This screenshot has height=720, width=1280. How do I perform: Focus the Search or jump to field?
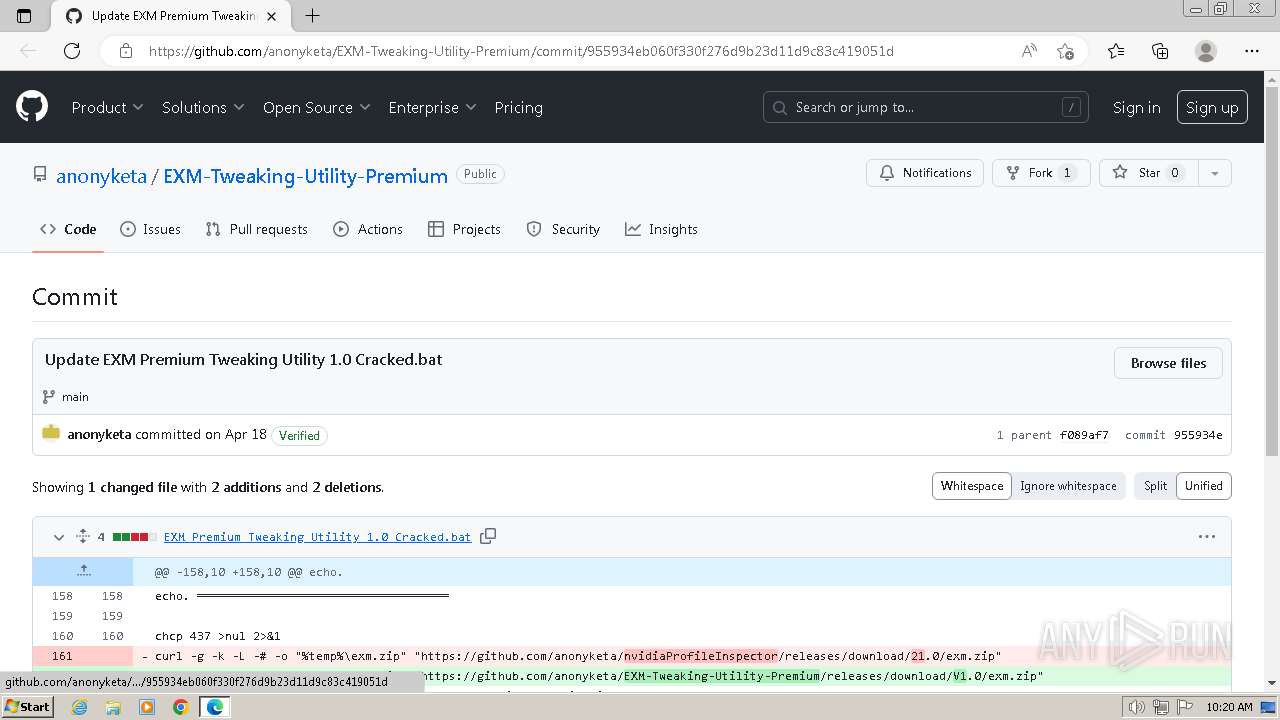click(x=927, y=107)
